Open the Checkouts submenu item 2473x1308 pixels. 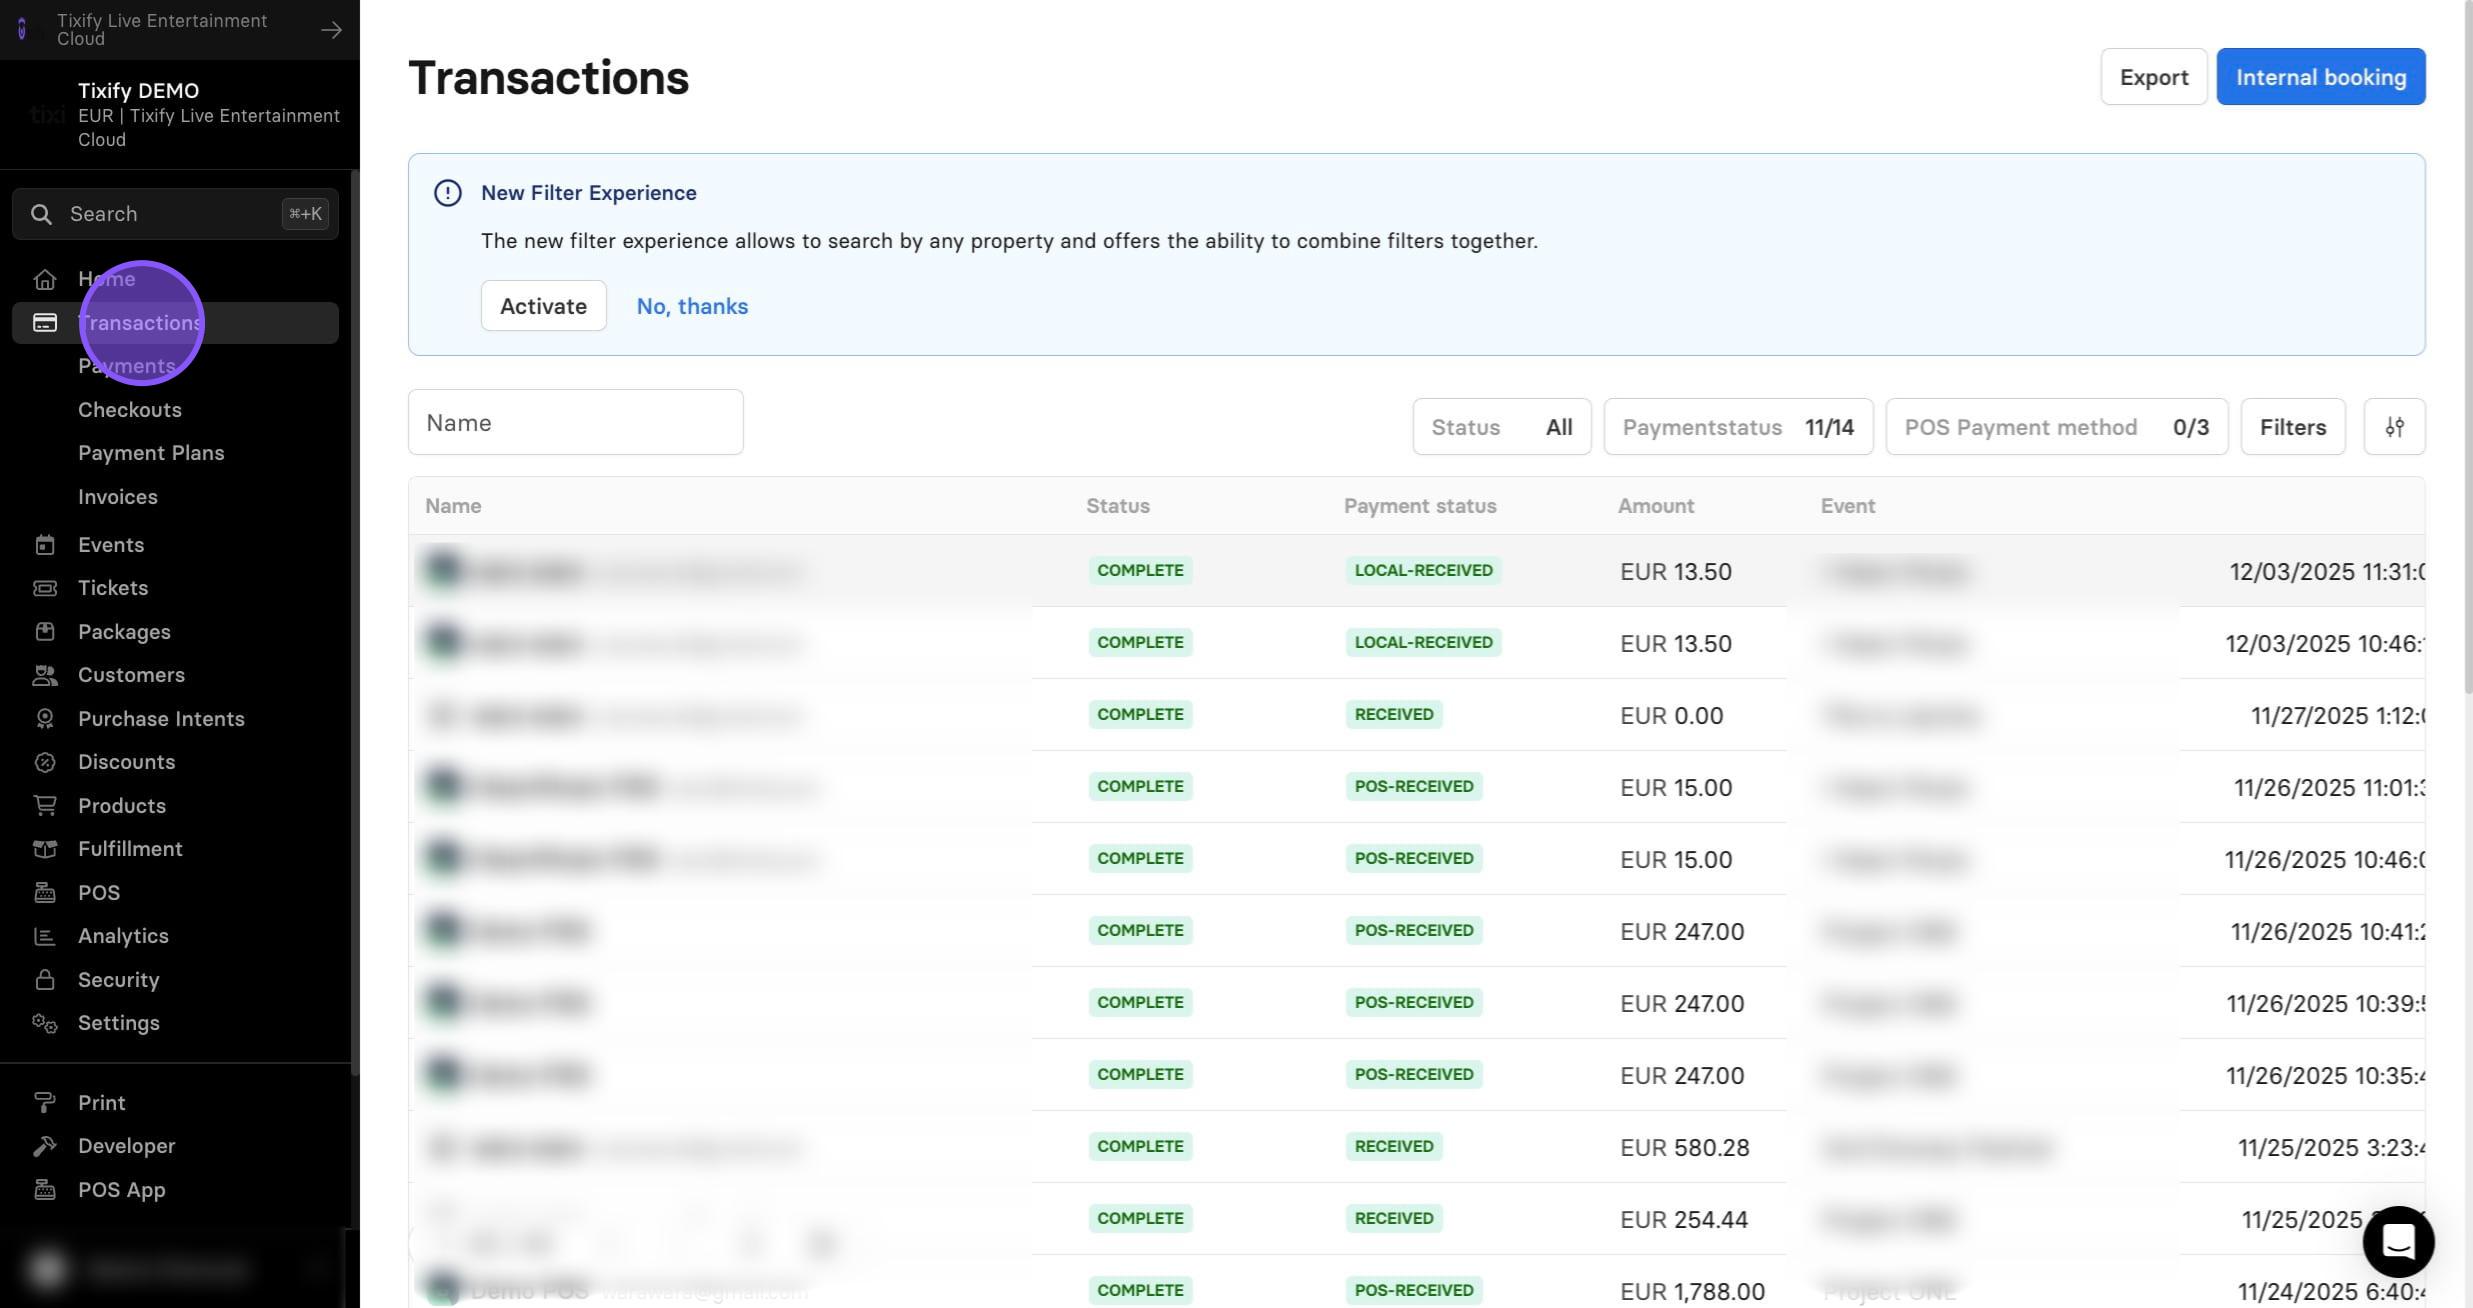(x=130, y=410)
